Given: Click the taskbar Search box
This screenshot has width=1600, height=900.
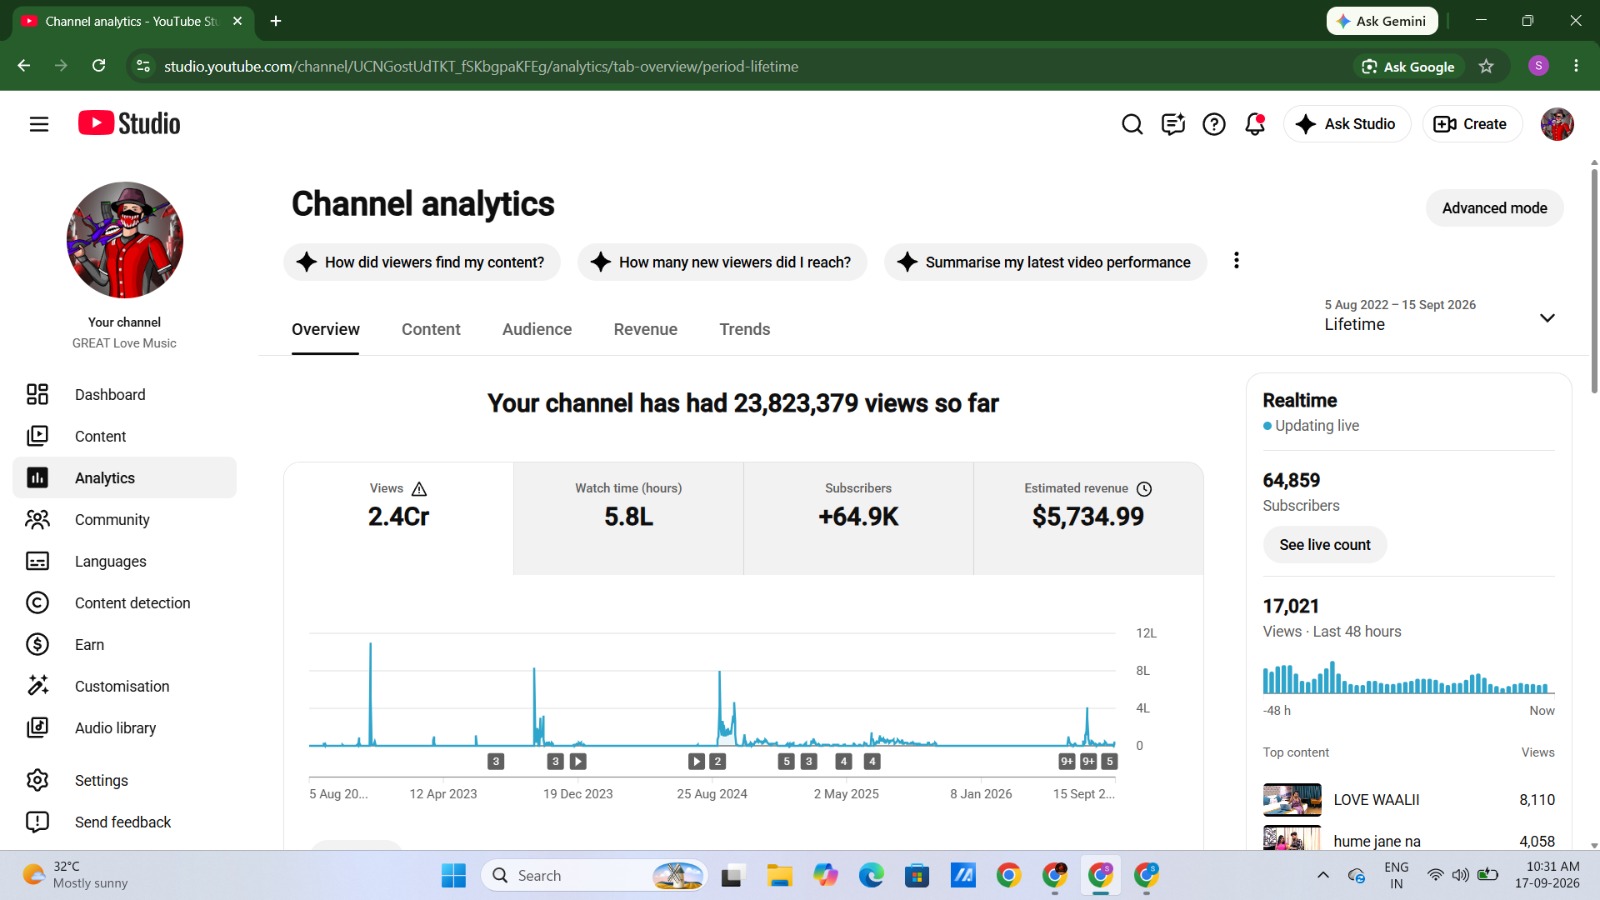Looking at the screenshot, I should 594,876.
